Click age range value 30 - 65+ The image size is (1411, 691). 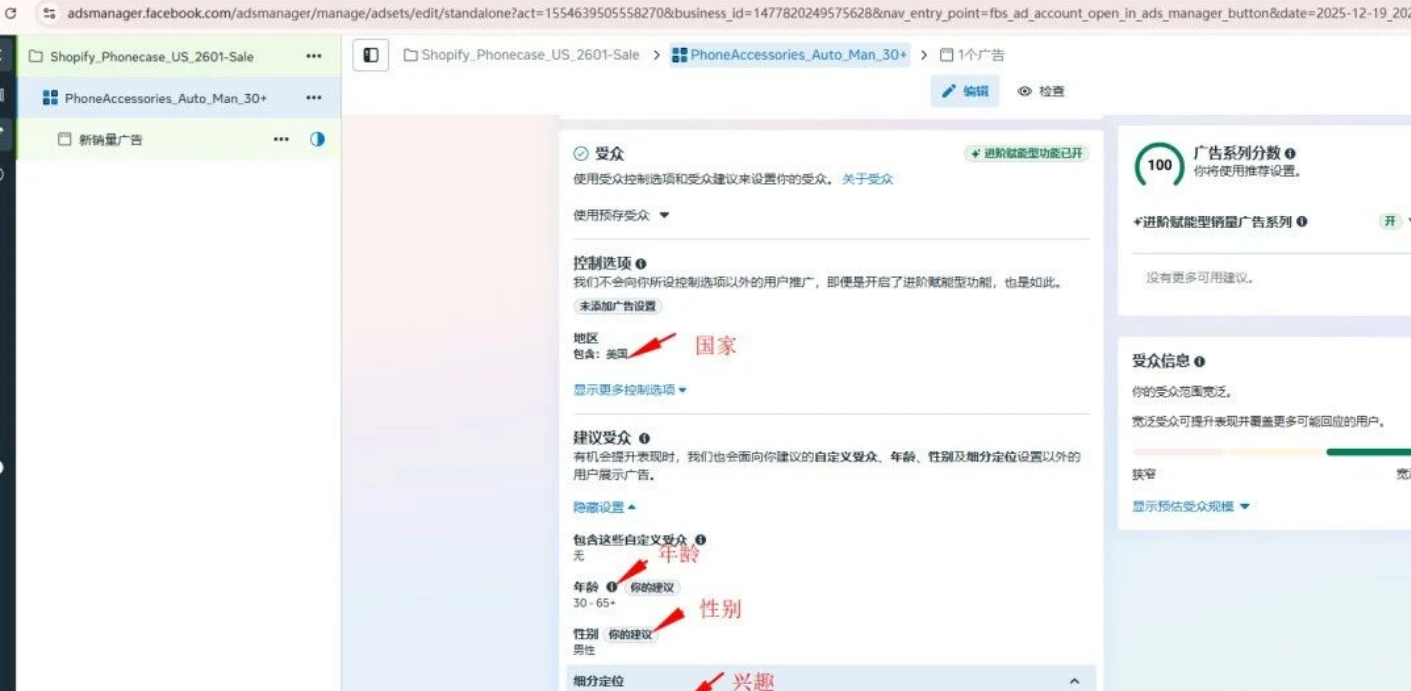click(594, 603)
